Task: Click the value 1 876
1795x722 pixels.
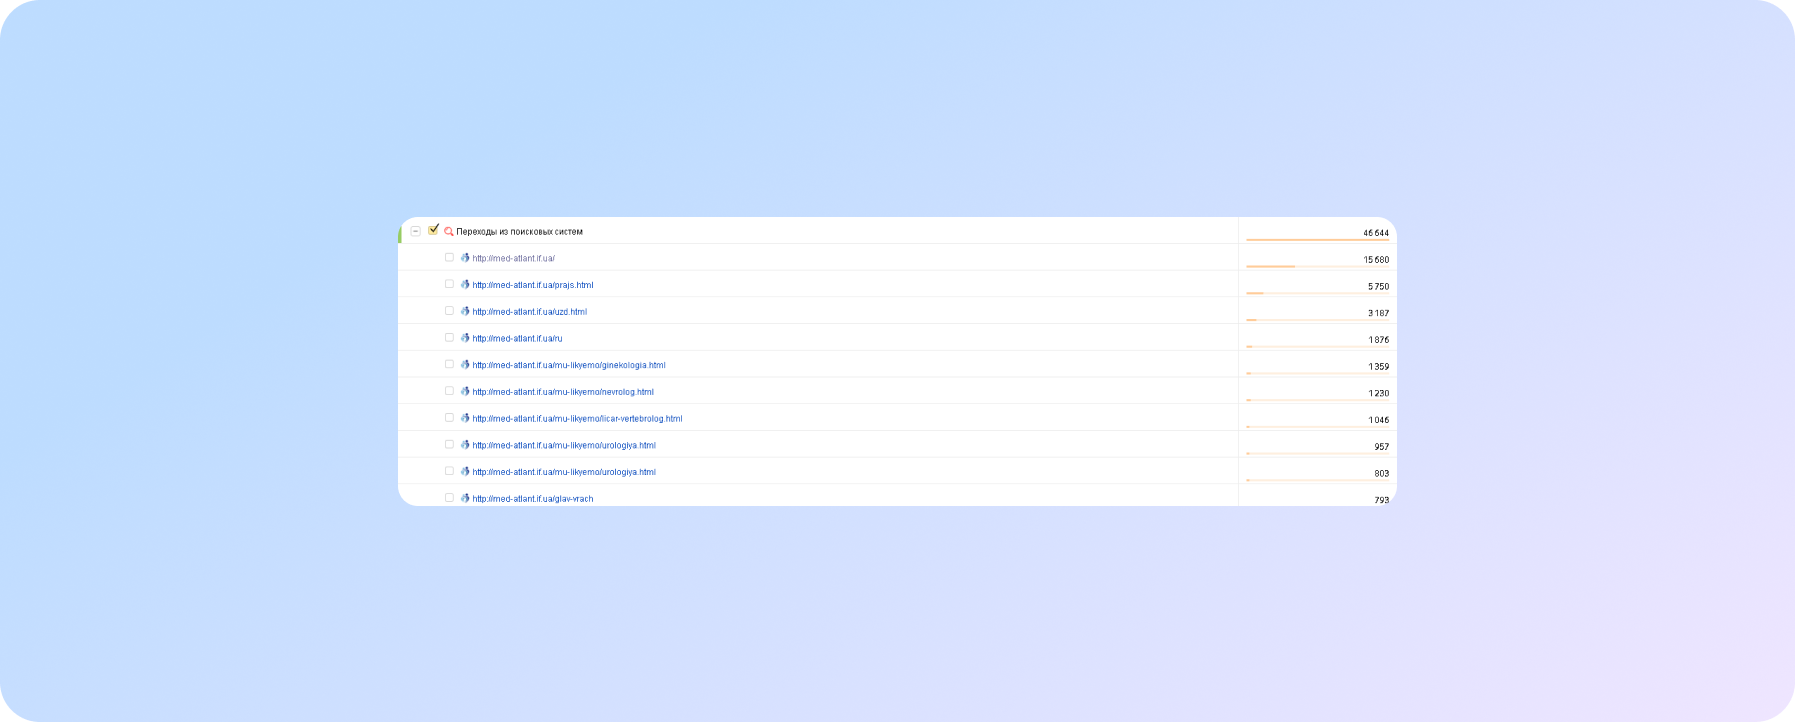Action: point(1378,340)
